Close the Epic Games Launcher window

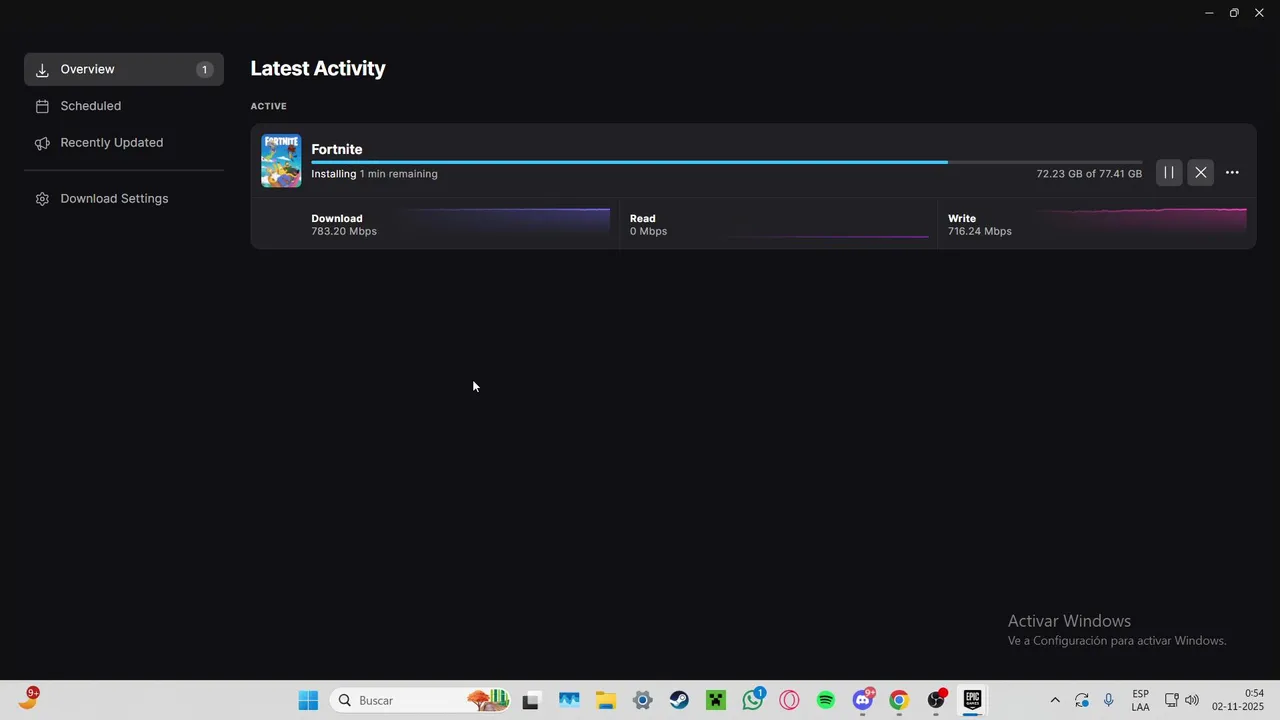(1259, 13)
